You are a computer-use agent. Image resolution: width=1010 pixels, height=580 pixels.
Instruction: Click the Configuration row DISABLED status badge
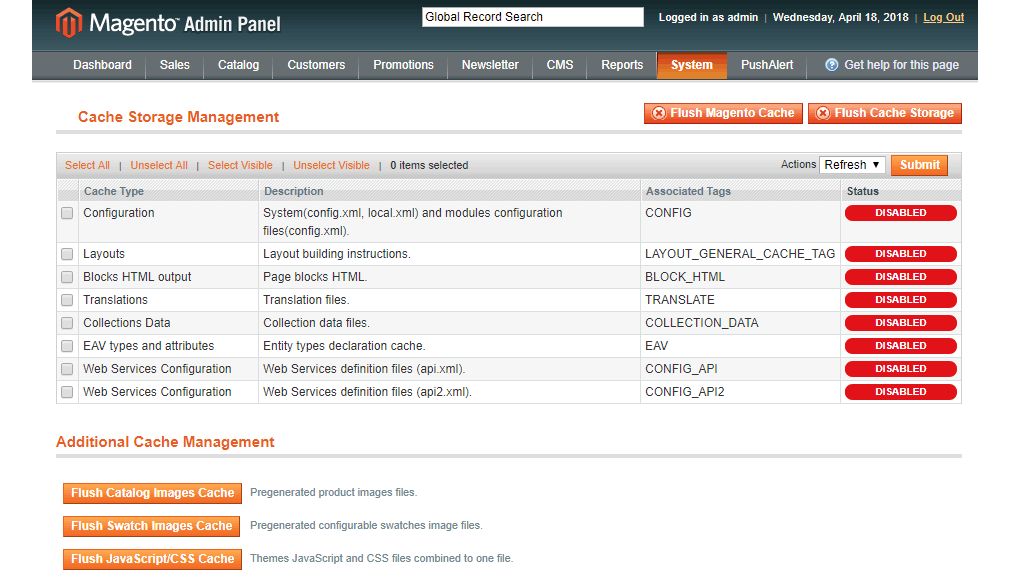pyautogui.click(x=900, y=213)
